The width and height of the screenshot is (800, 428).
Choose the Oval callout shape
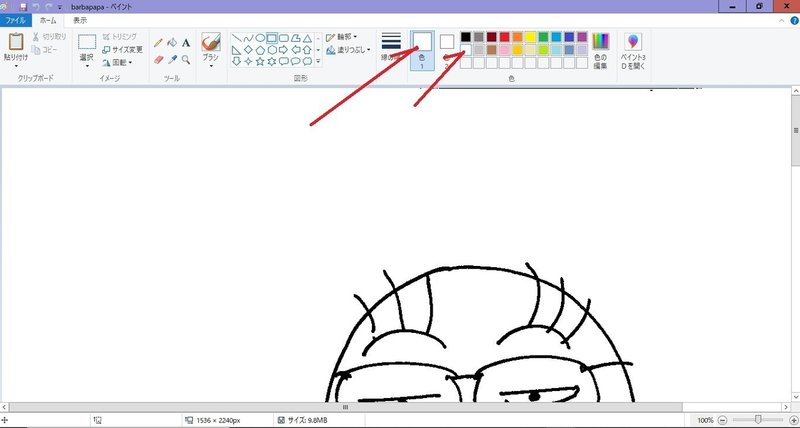295,62
